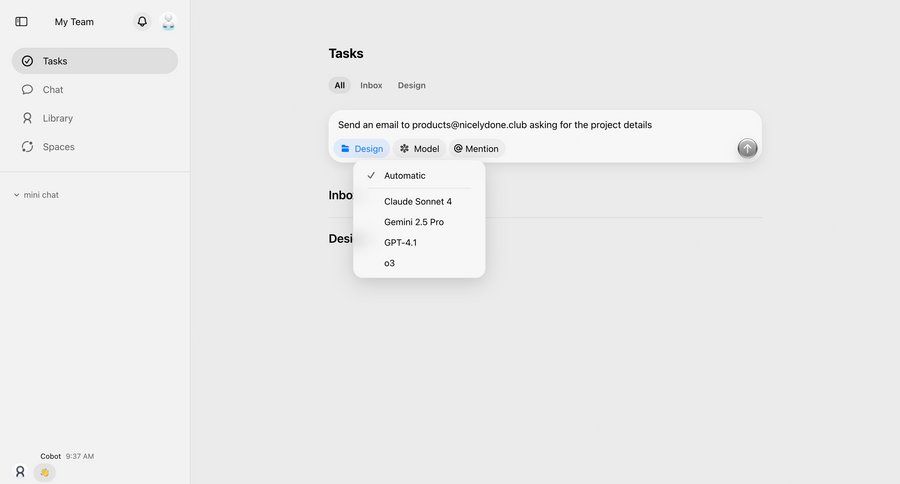Open Spaces in sidebar
Screen dimensions: 900x484
point(95,147)
